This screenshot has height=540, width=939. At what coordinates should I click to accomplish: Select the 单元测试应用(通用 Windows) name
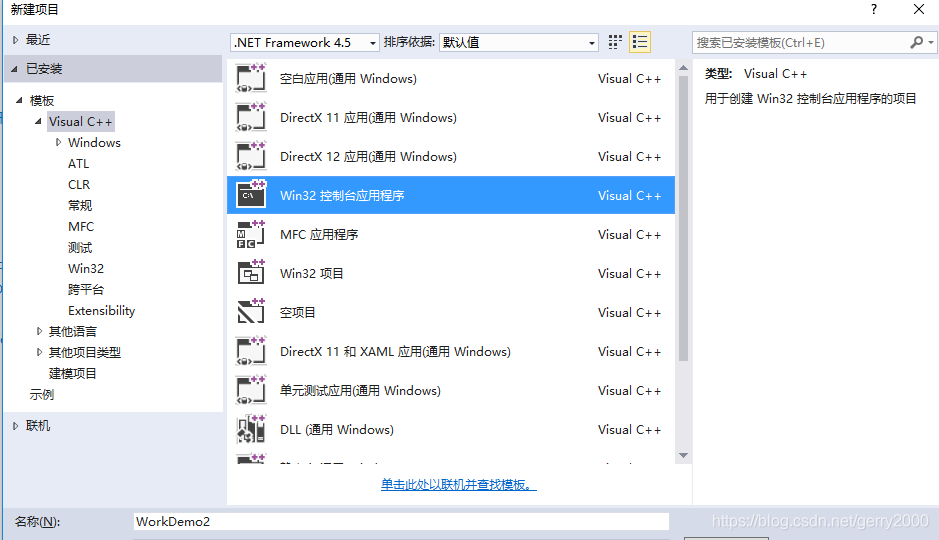click(360, 390)
